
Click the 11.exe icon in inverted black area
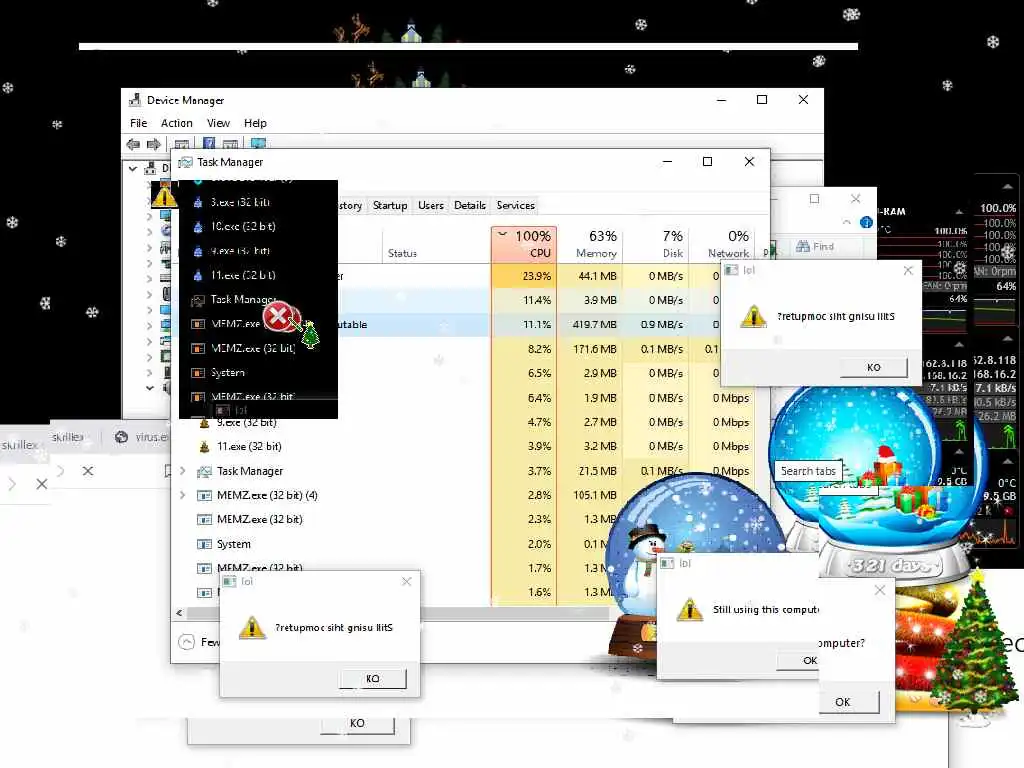198,275
